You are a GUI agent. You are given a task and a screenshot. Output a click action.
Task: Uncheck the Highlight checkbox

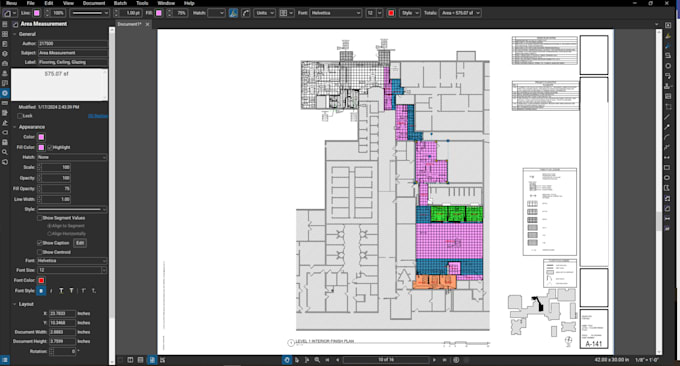pyautogui.click(x=50, y=147)
